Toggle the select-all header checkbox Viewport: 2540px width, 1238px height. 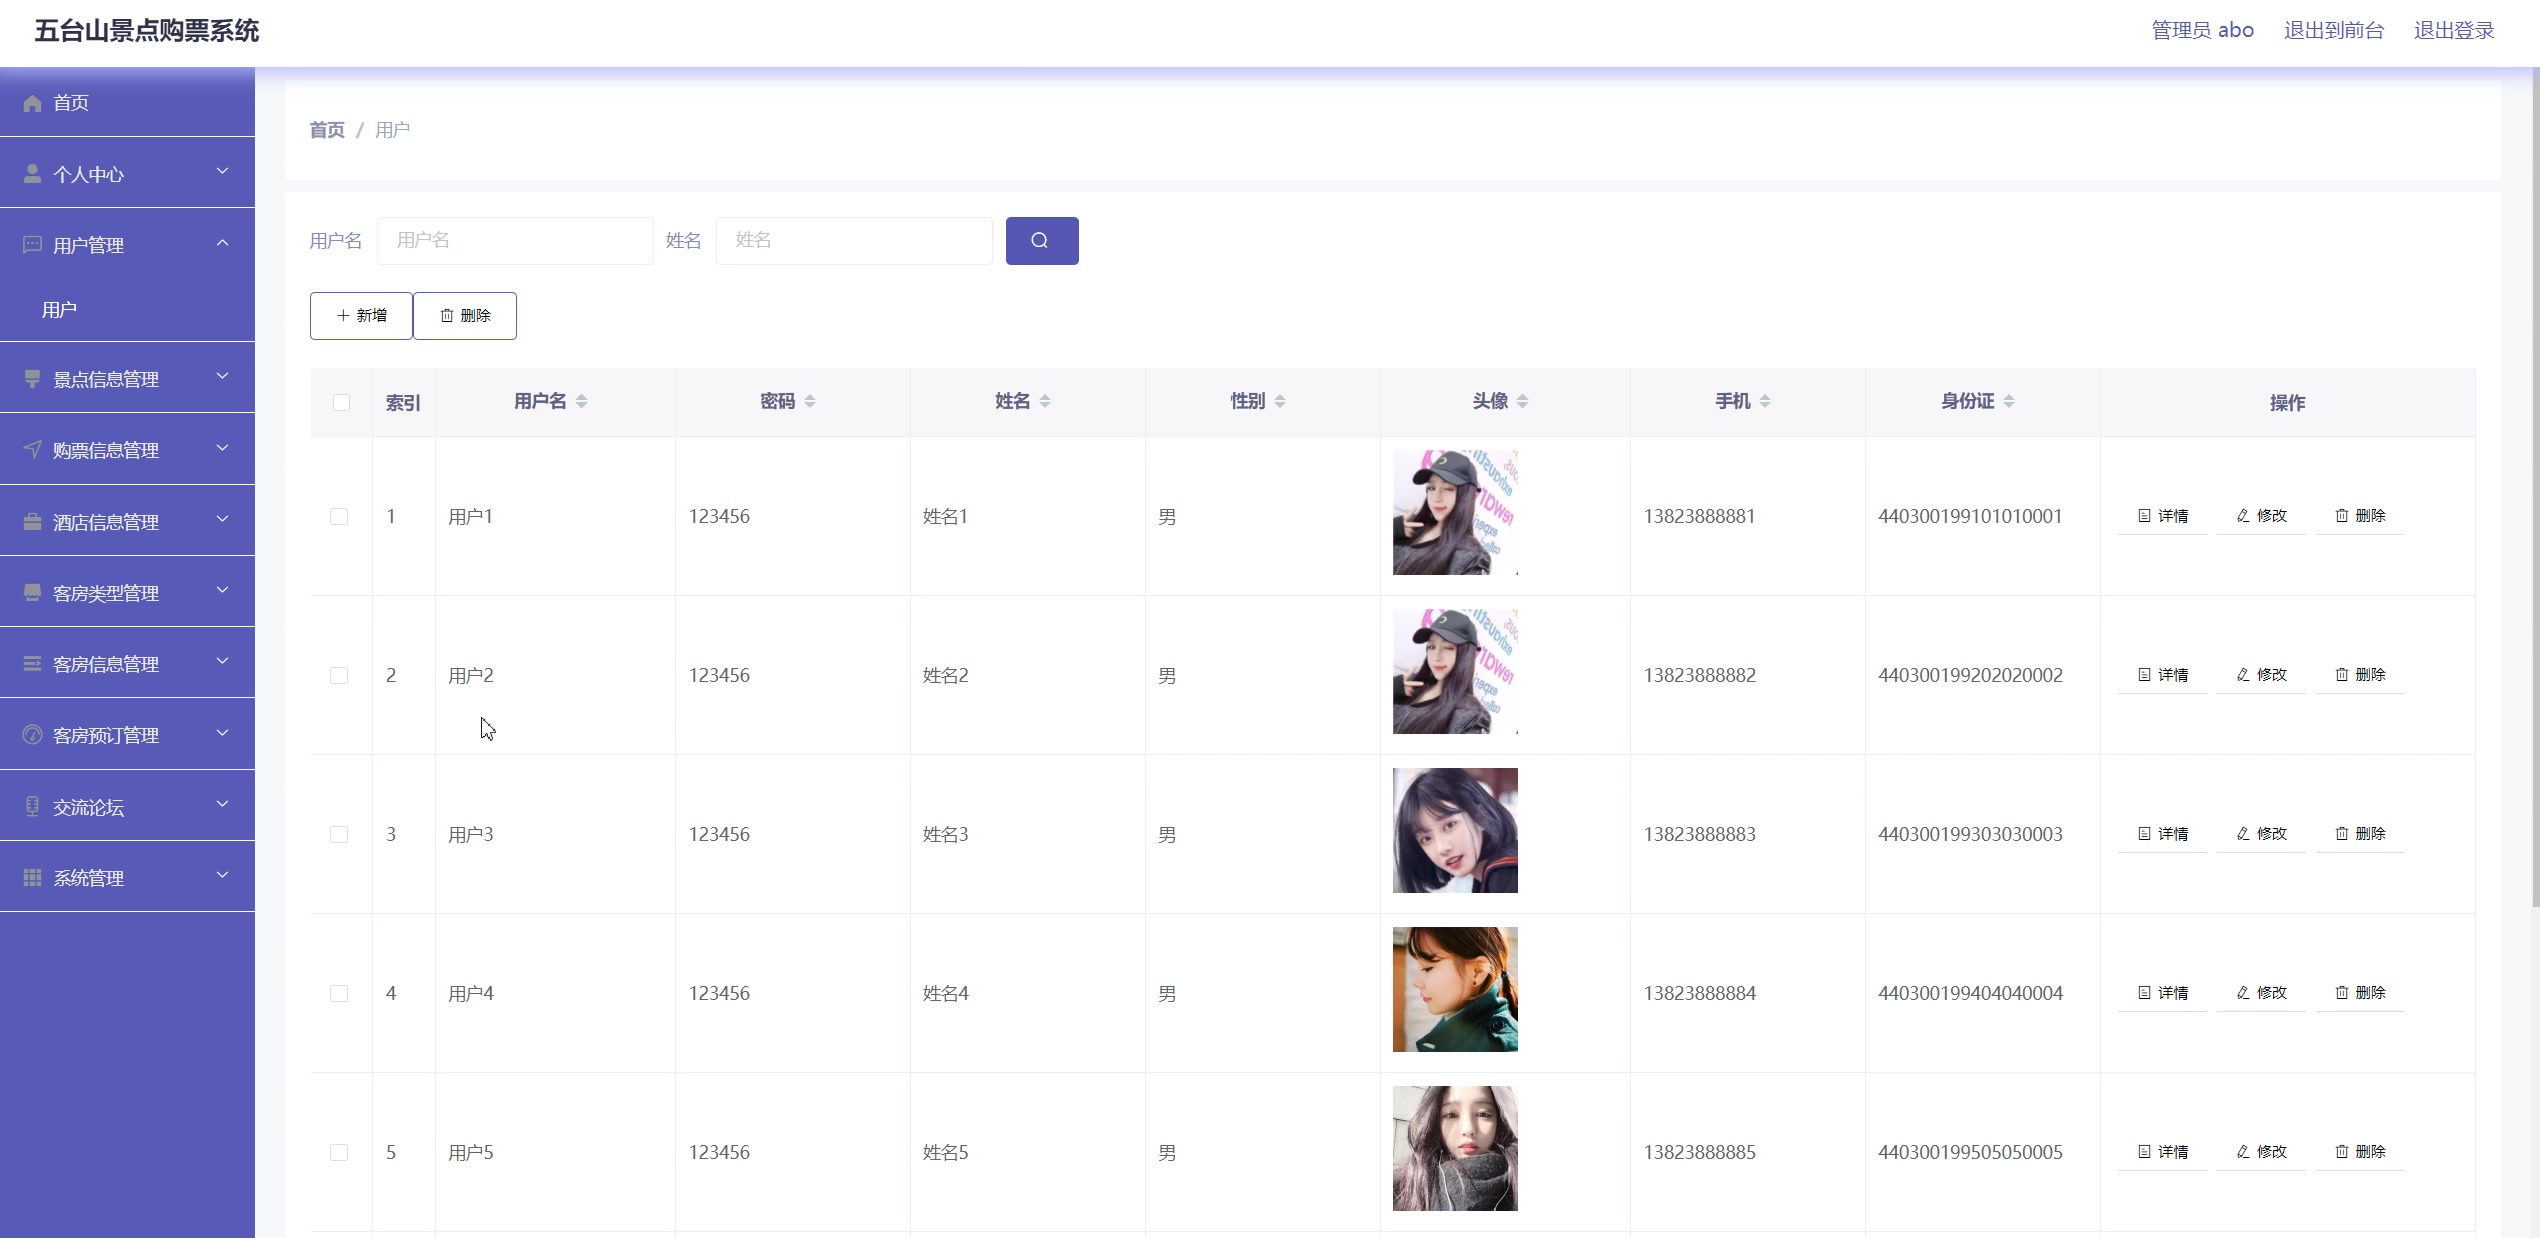coord(341,402)
